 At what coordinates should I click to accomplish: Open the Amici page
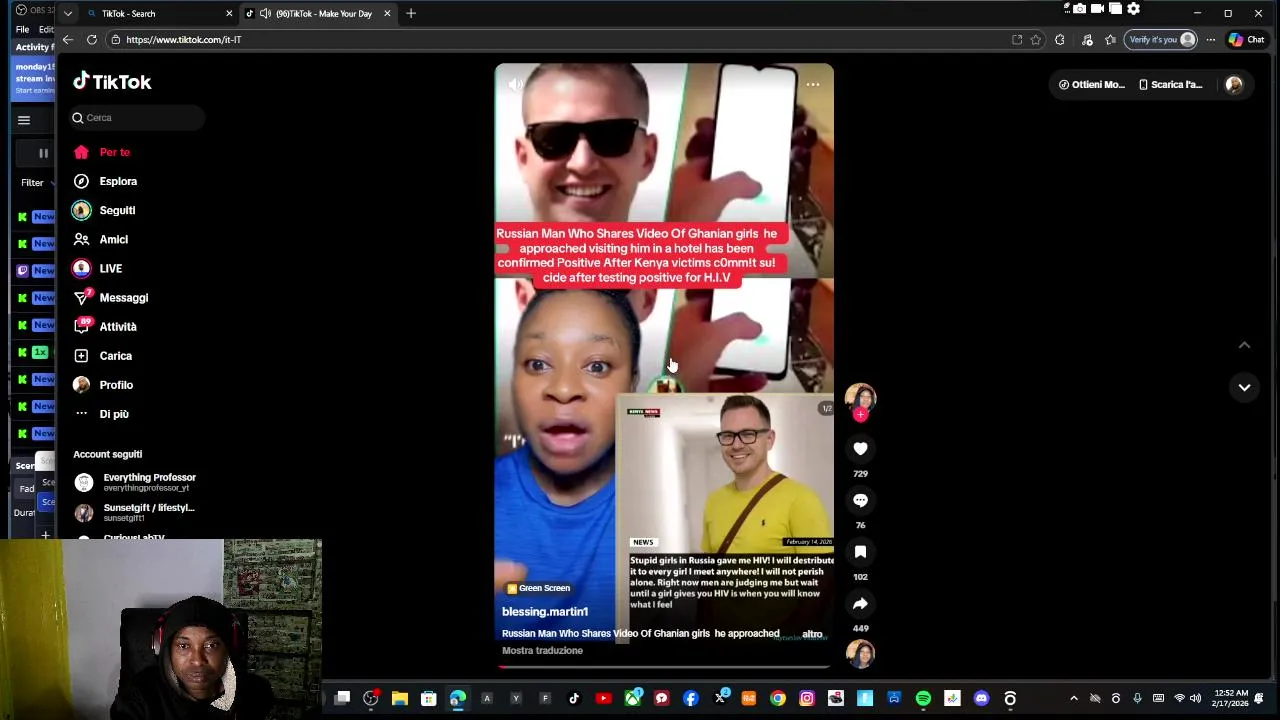click(102, 239)
